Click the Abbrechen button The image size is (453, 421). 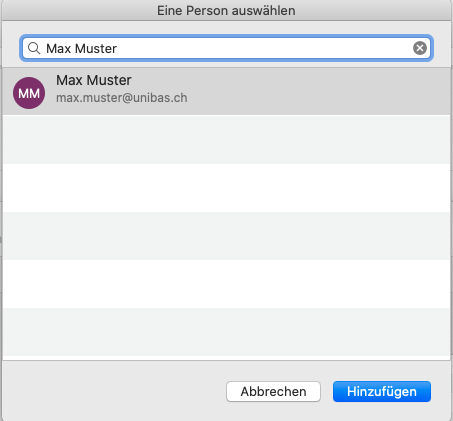(273, 391)
